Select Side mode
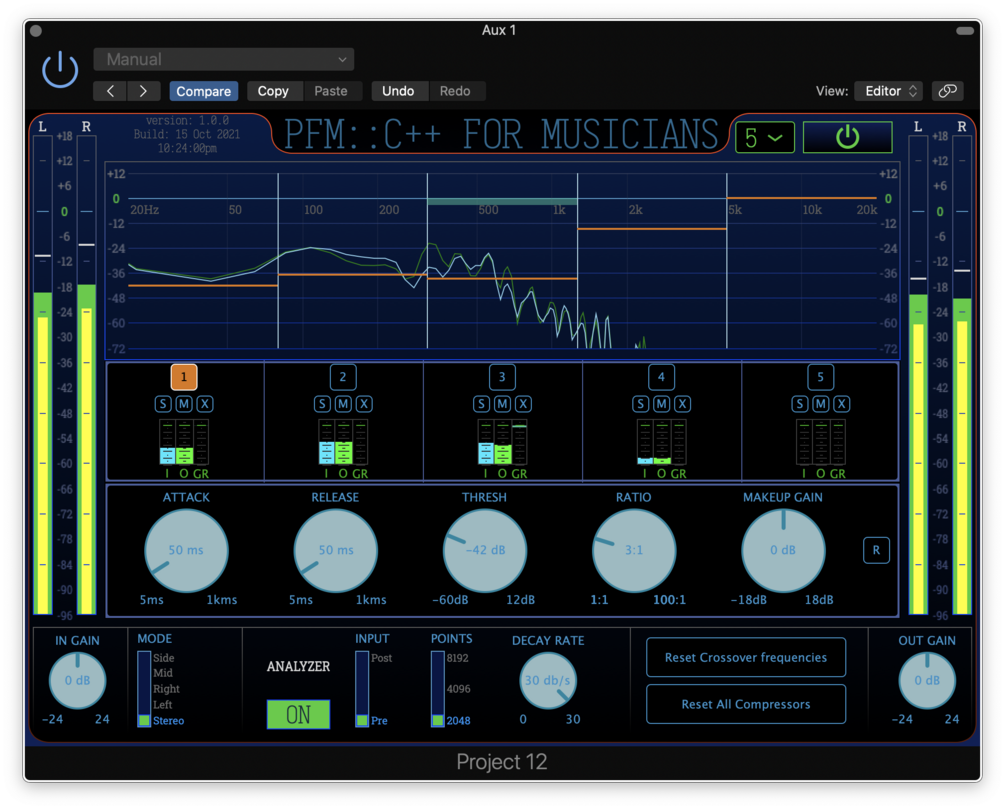Screen dimensions: 1005x809 coord(163,658)
